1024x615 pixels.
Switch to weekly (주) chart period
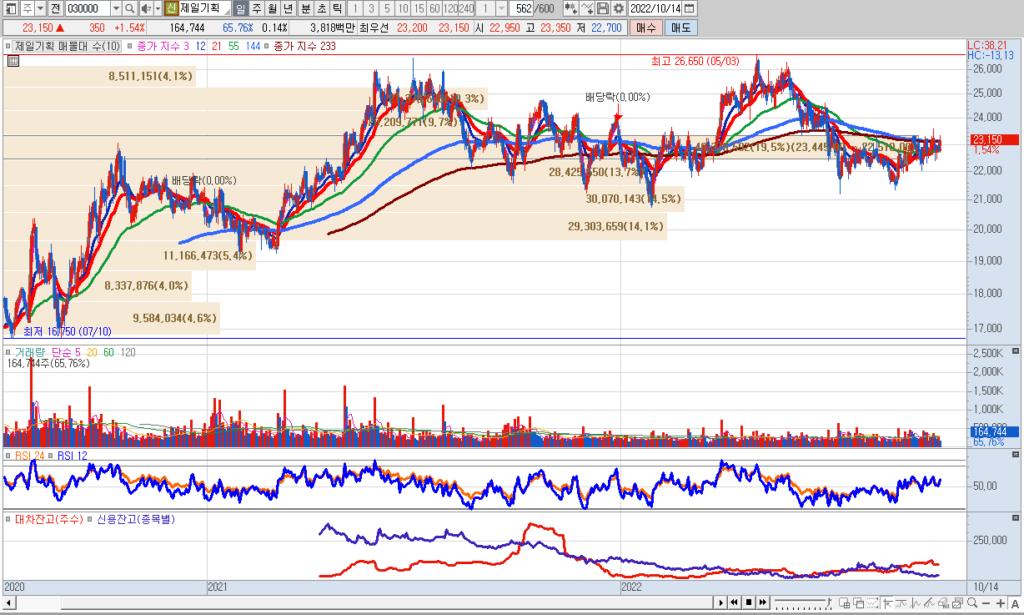[x=255, y=8]
